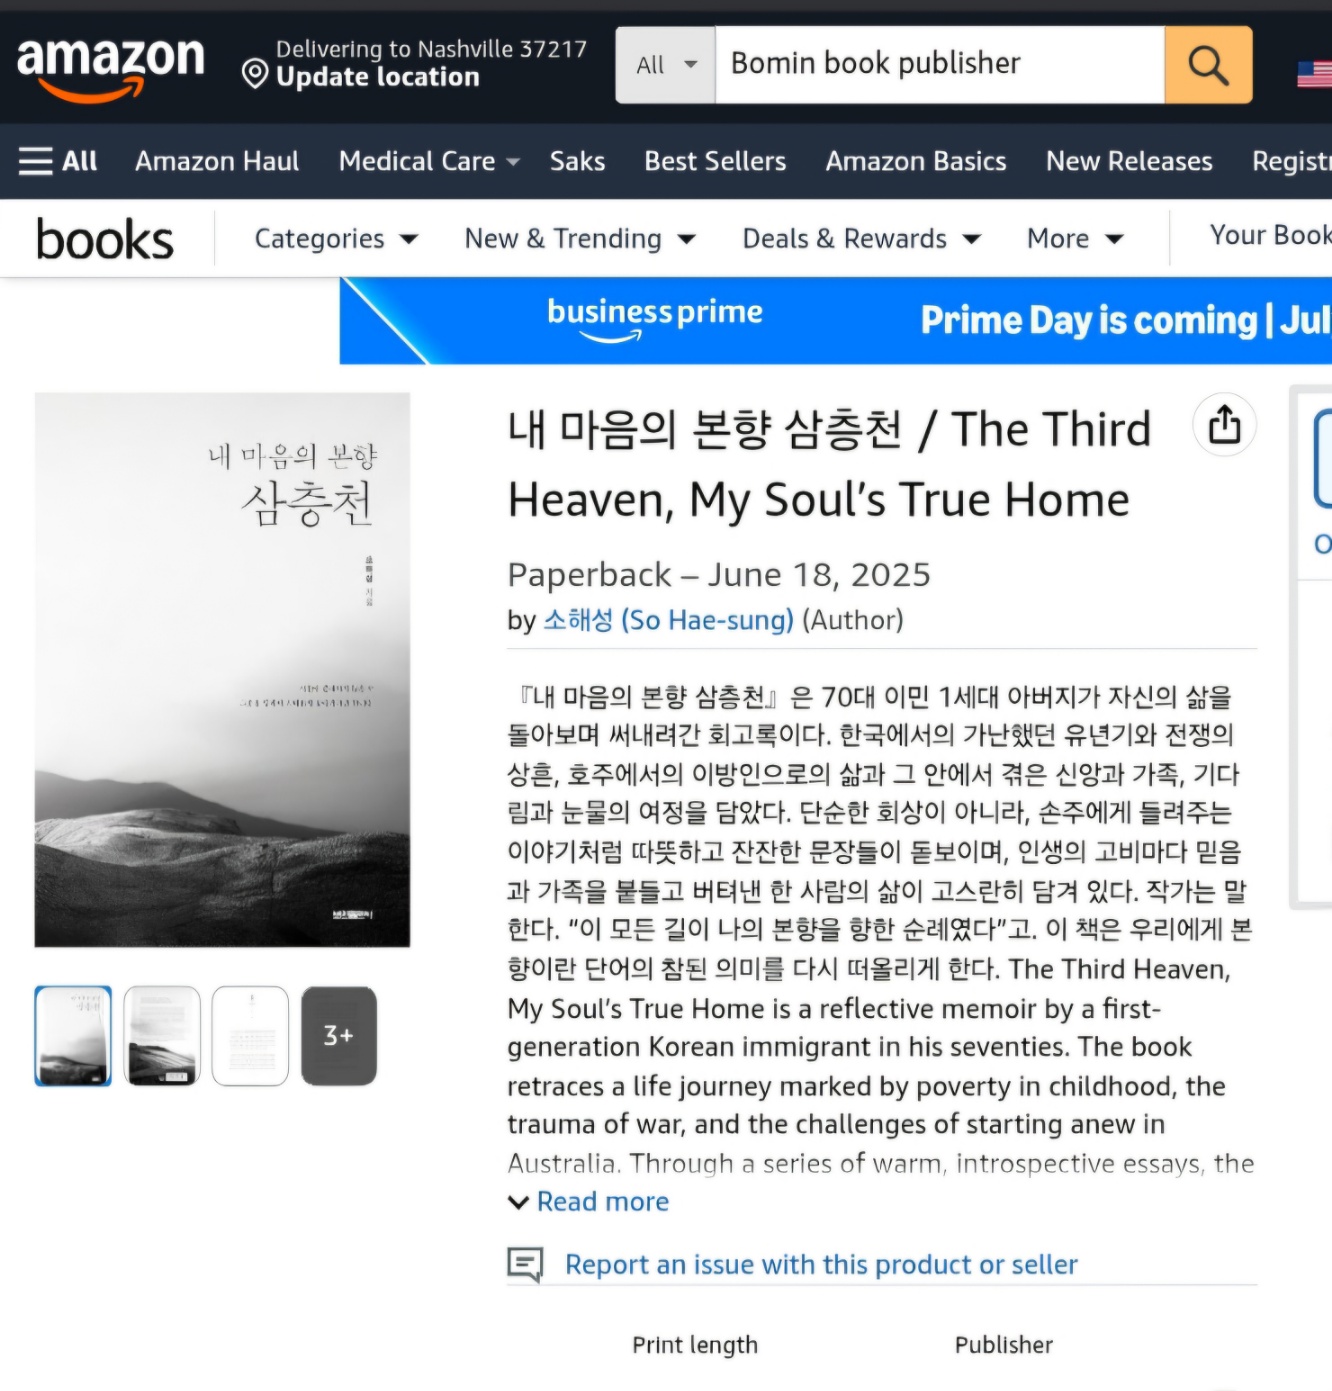Screen dimensions: 1332x1391
Task: Click Report an issue with this product link
Action: (x=821, y=1264)
